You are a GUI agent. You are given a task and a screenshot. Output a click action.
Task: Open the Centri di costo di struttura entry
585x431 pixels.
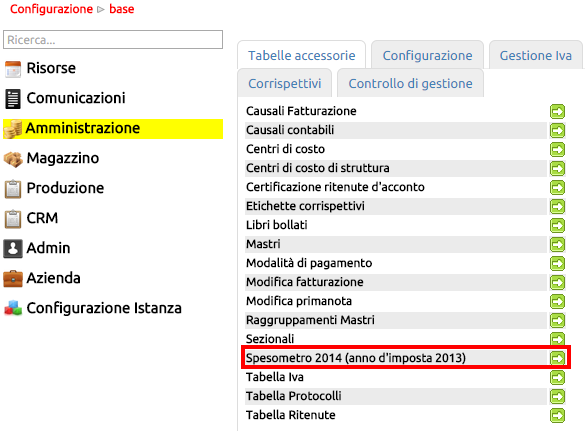[x=317, y=168]
